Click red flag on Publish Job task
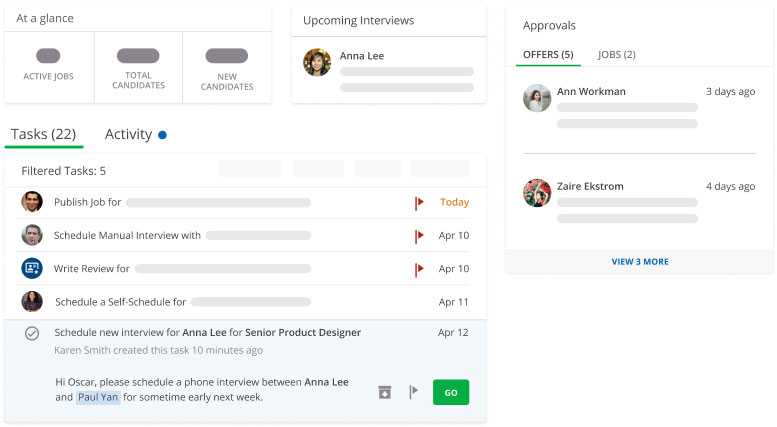777x427 pixels. pos(419,203)
